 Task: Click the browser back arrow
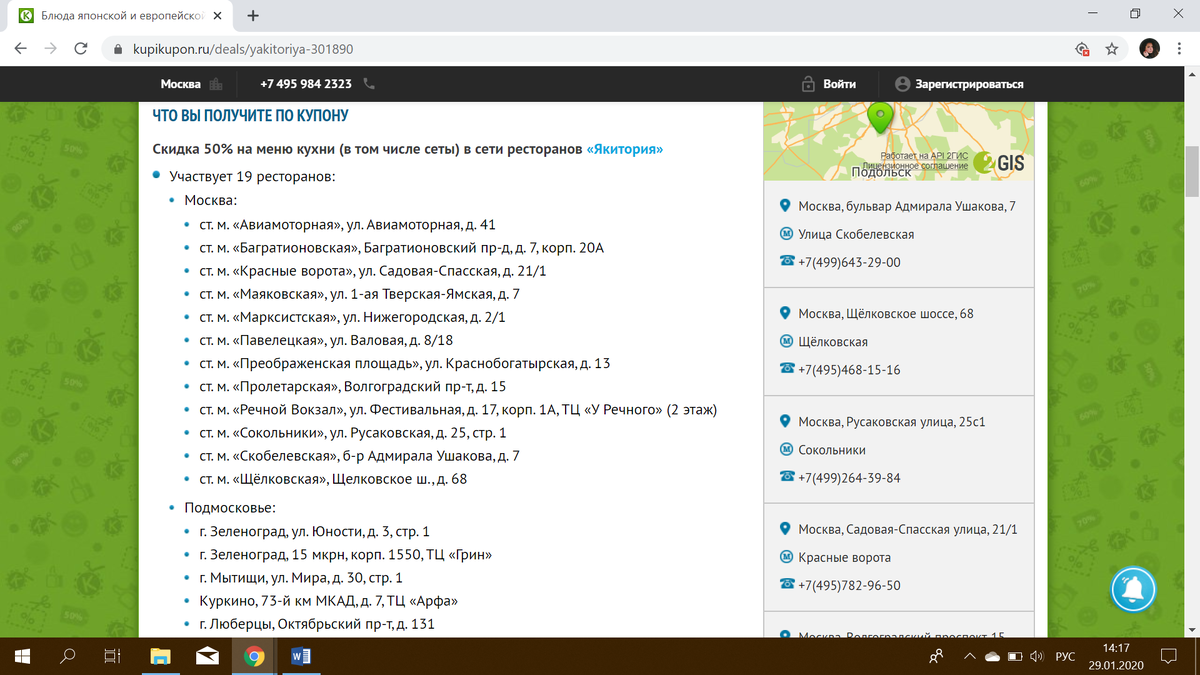point(21,48)
